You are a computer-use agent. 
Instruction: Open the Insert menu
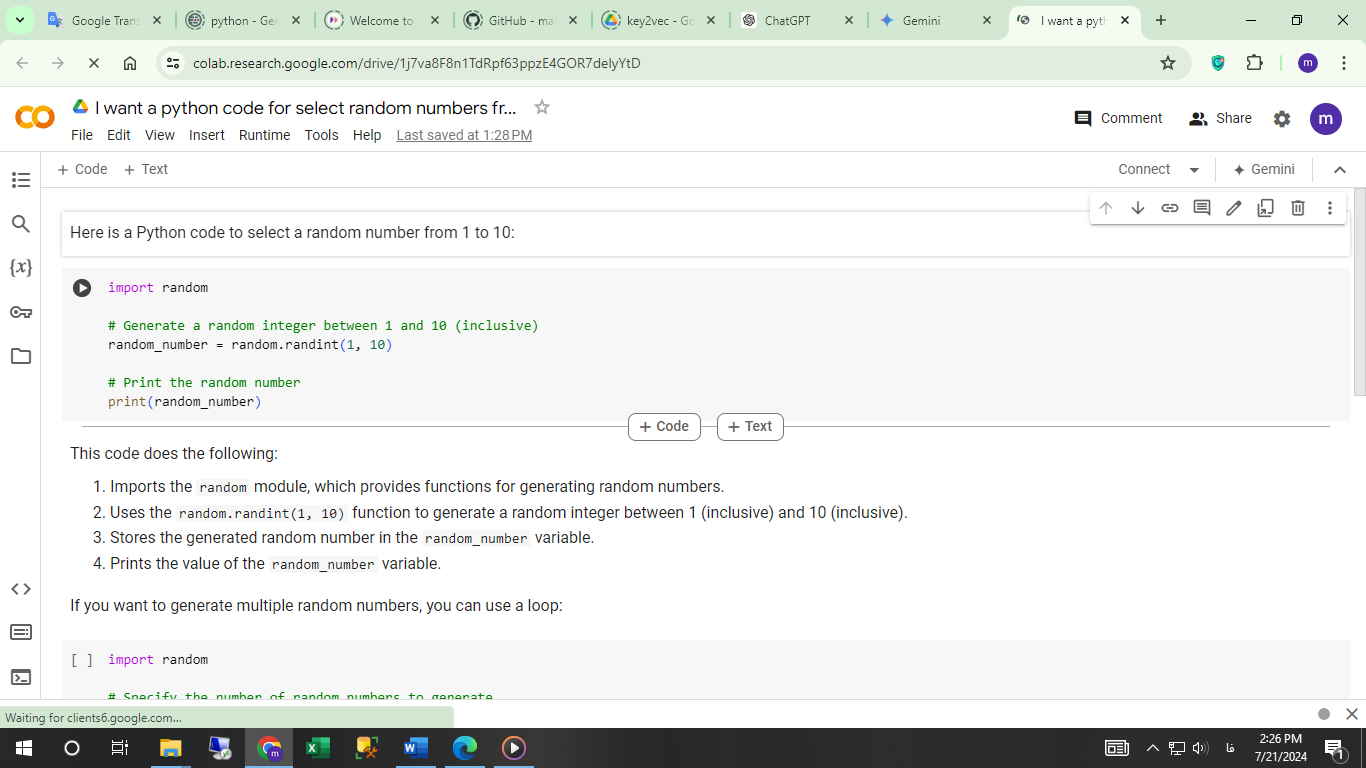click(x=207, y=135)
